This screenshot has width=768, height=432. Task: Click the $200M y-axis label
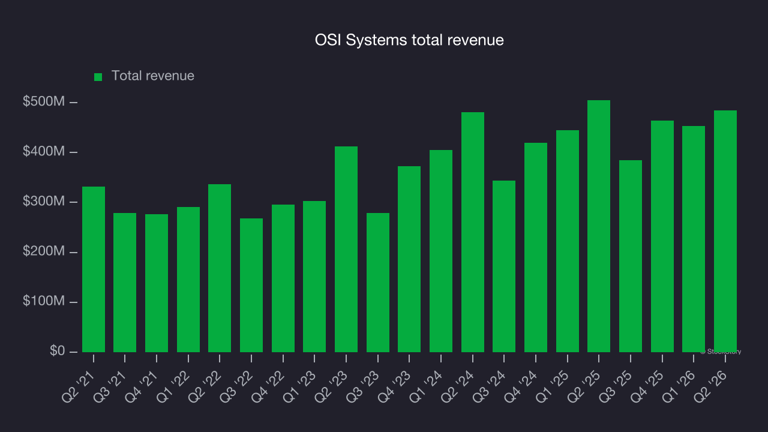click(44, 251)
